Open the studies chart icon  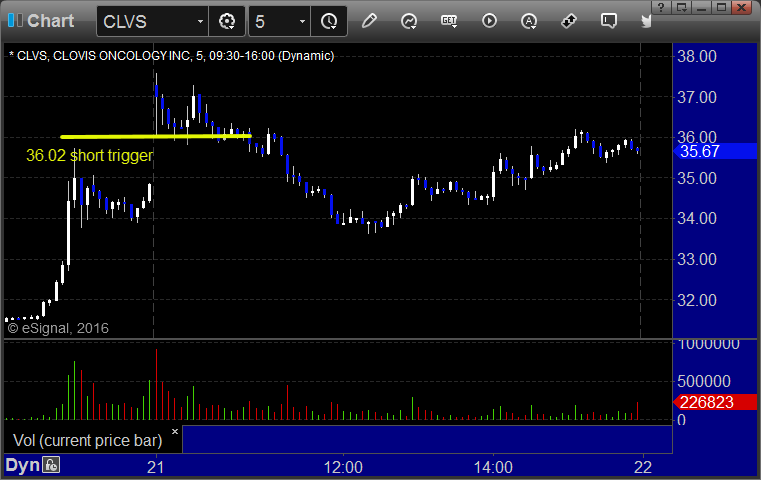point(409,21)
